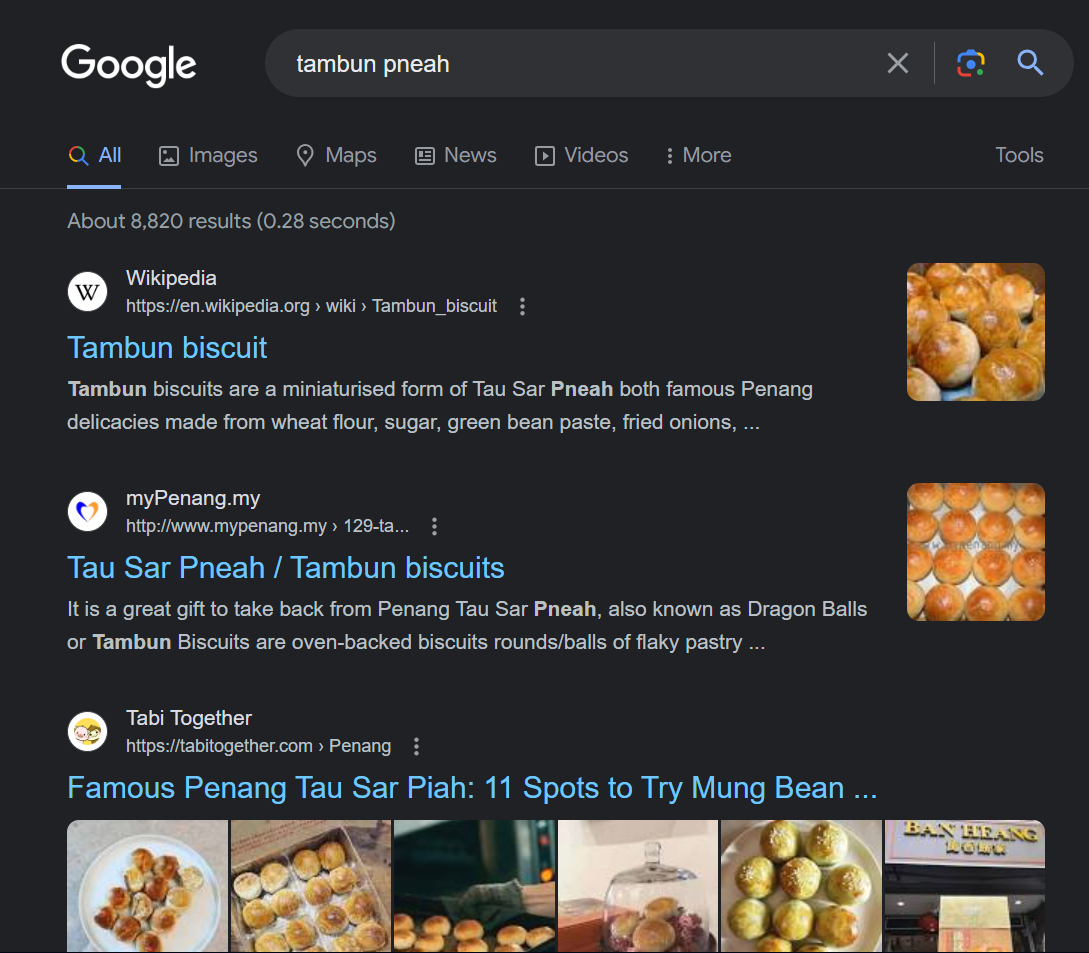The image size is (1089, 953).
Task: Open thumbnail of glass dome biscuit
Action: tap(638, 886)
